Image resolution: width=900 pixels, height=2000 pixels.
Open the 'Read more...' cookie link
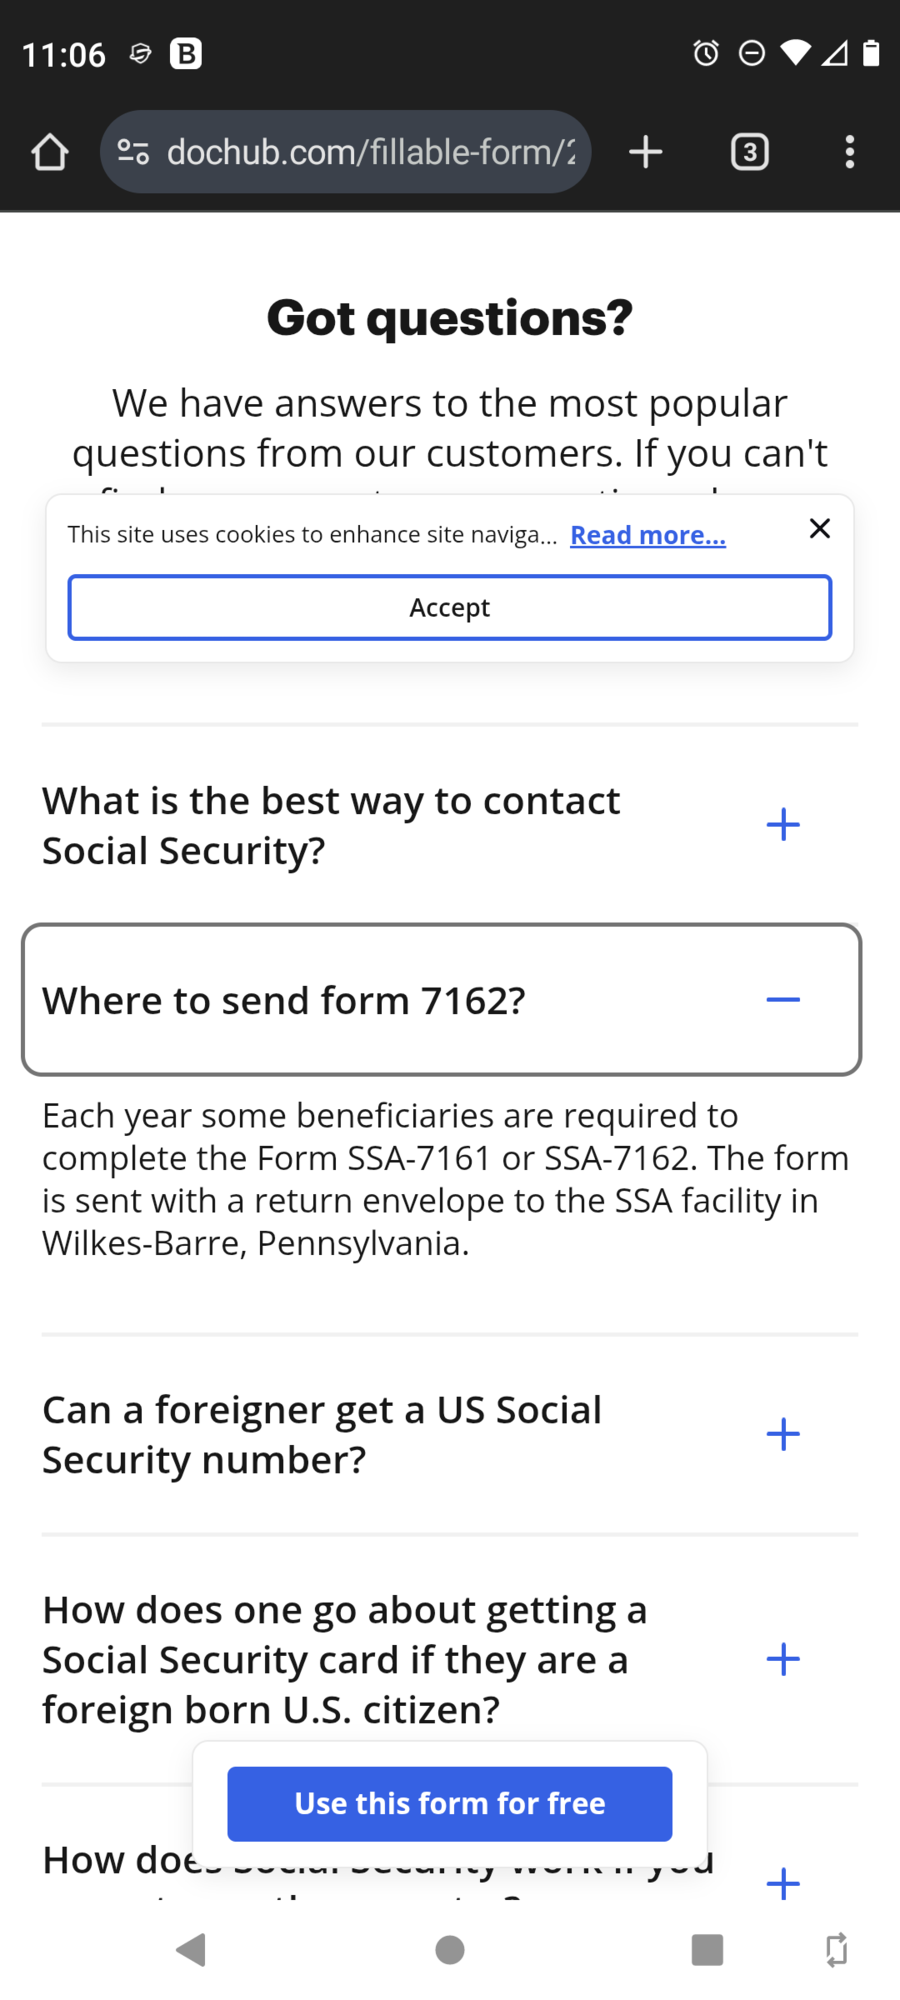click(x=648, y=535)
